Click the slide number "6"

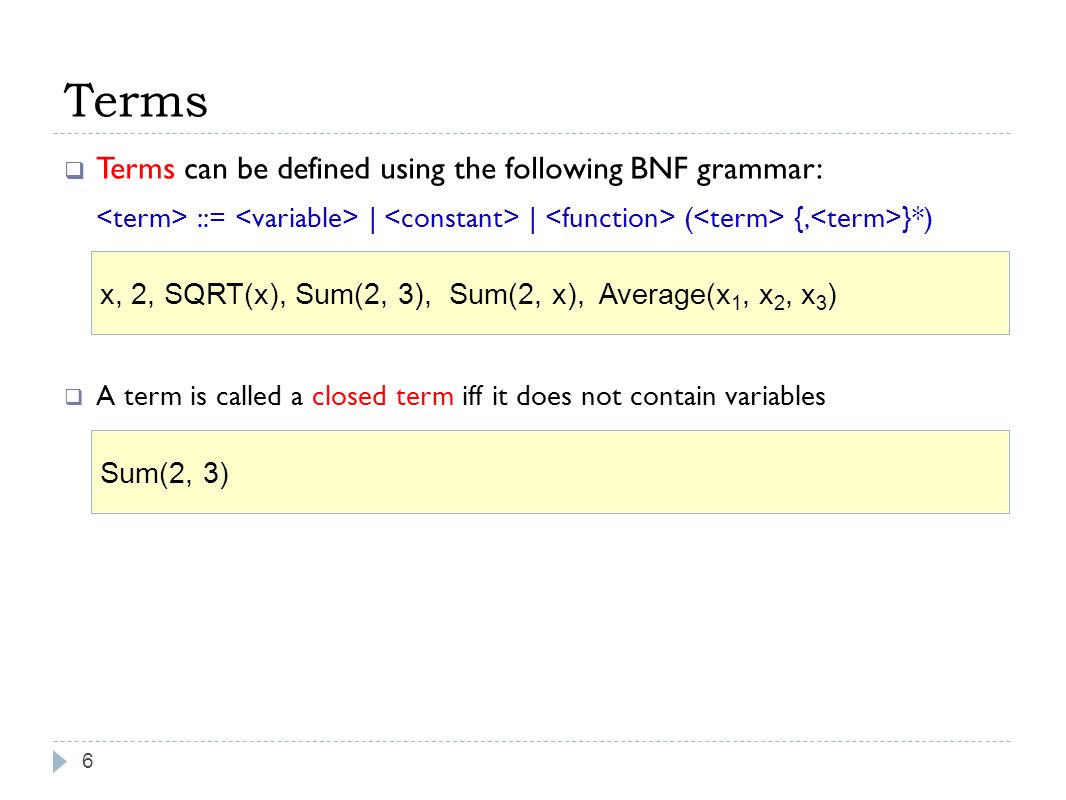tap(87, 761)
